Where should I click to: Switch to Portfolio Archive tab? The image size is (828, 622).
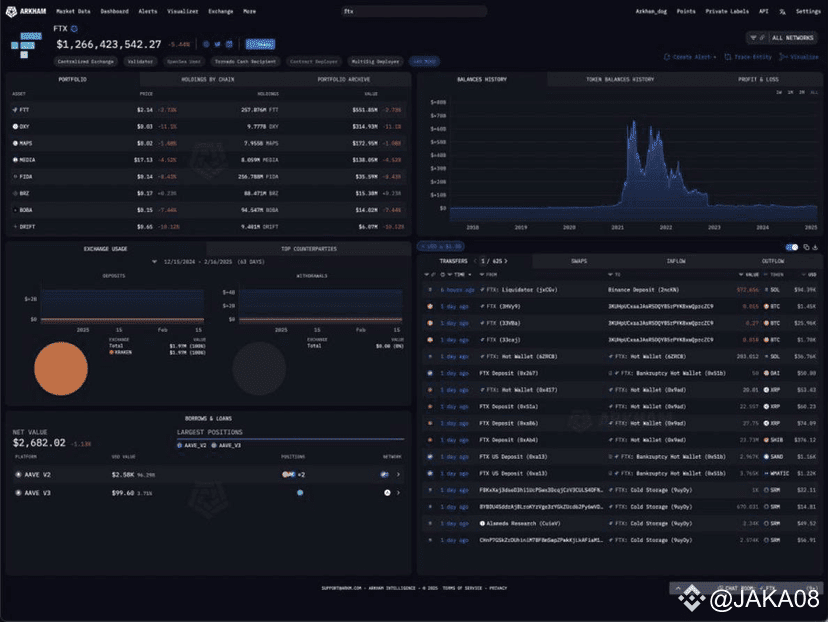[x=343, y=79]
